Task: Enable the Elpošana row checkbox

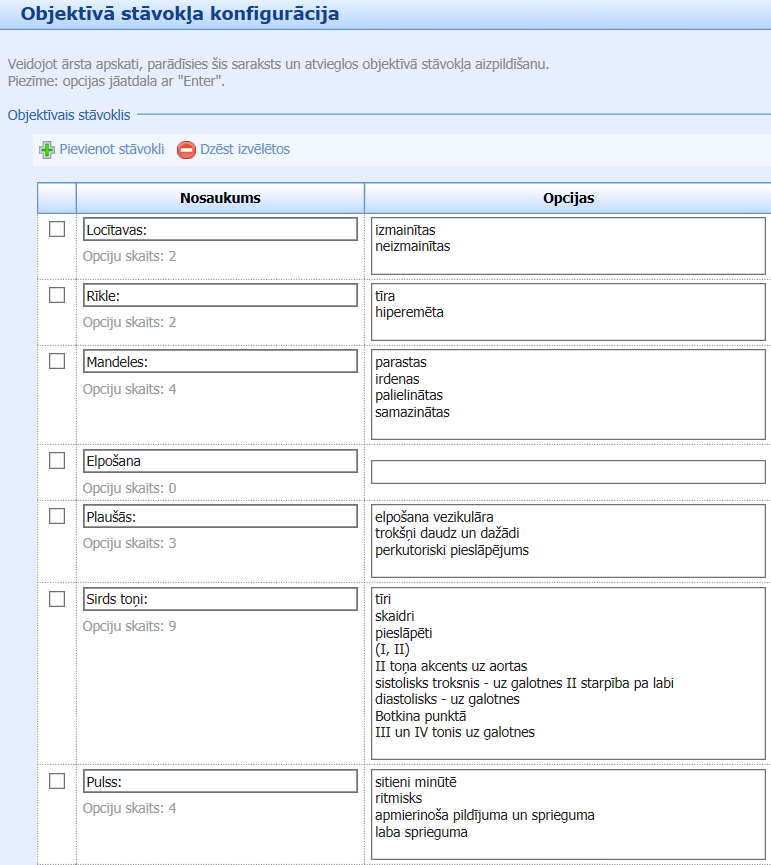Action: (x=57, y=461)
